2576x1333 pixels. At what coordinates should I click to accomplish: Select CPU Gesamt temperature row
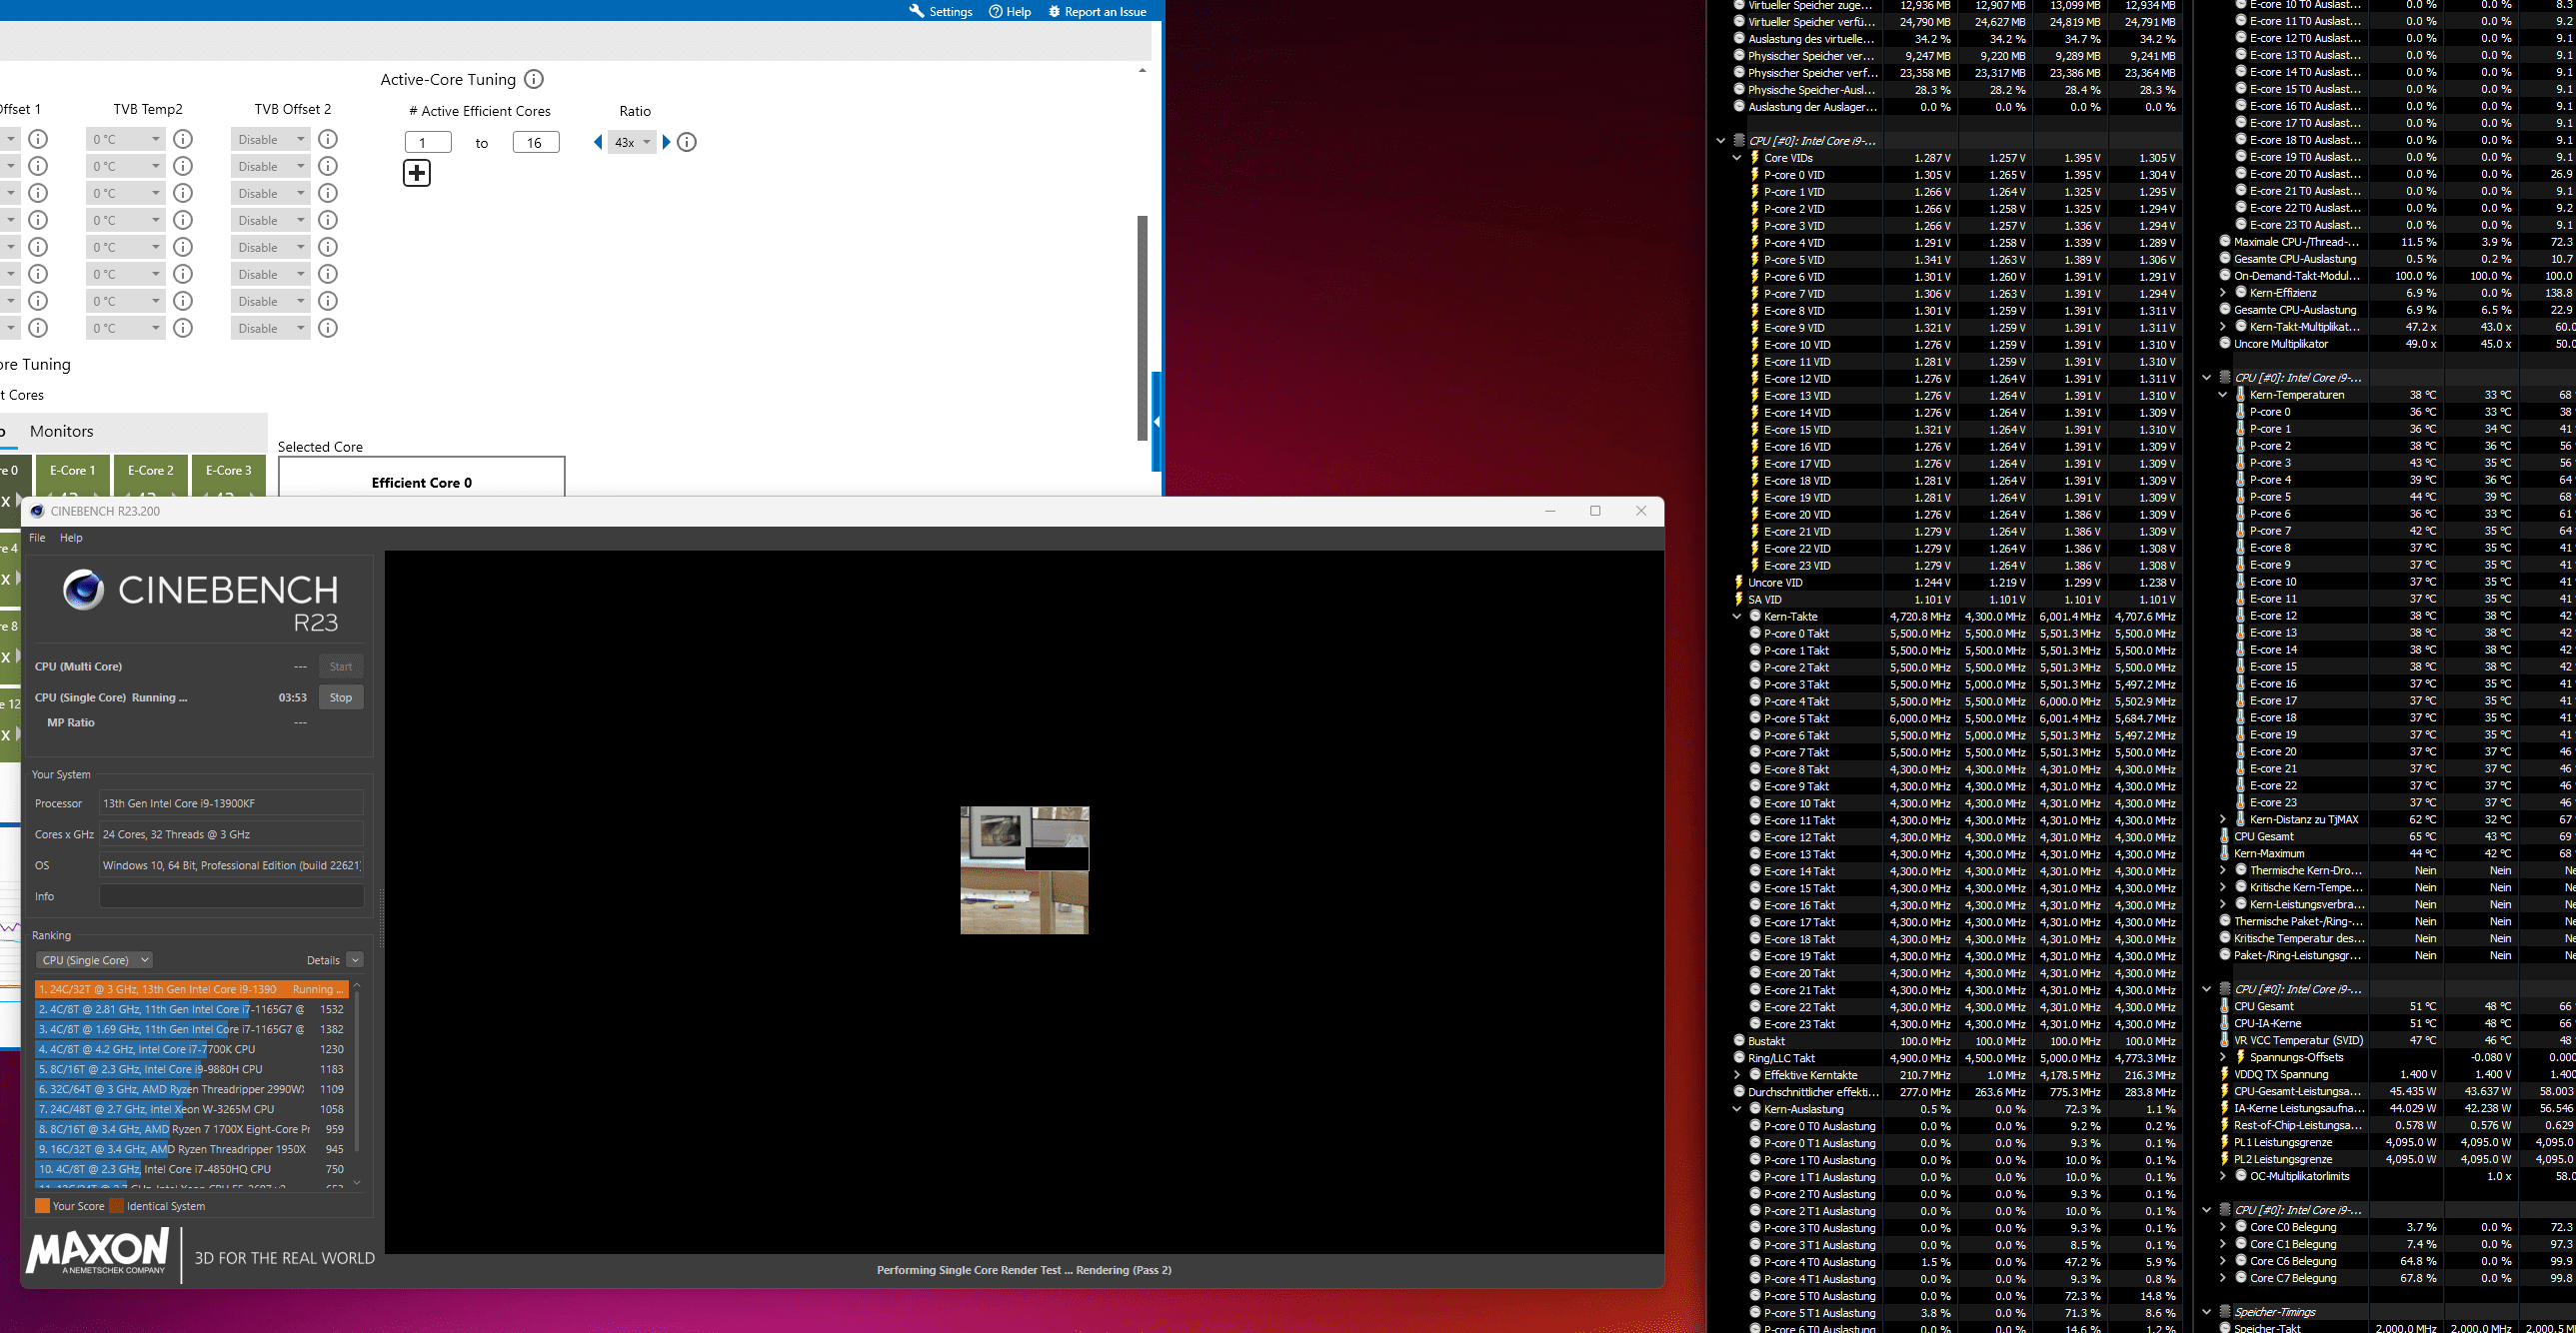click(2395, 837)
